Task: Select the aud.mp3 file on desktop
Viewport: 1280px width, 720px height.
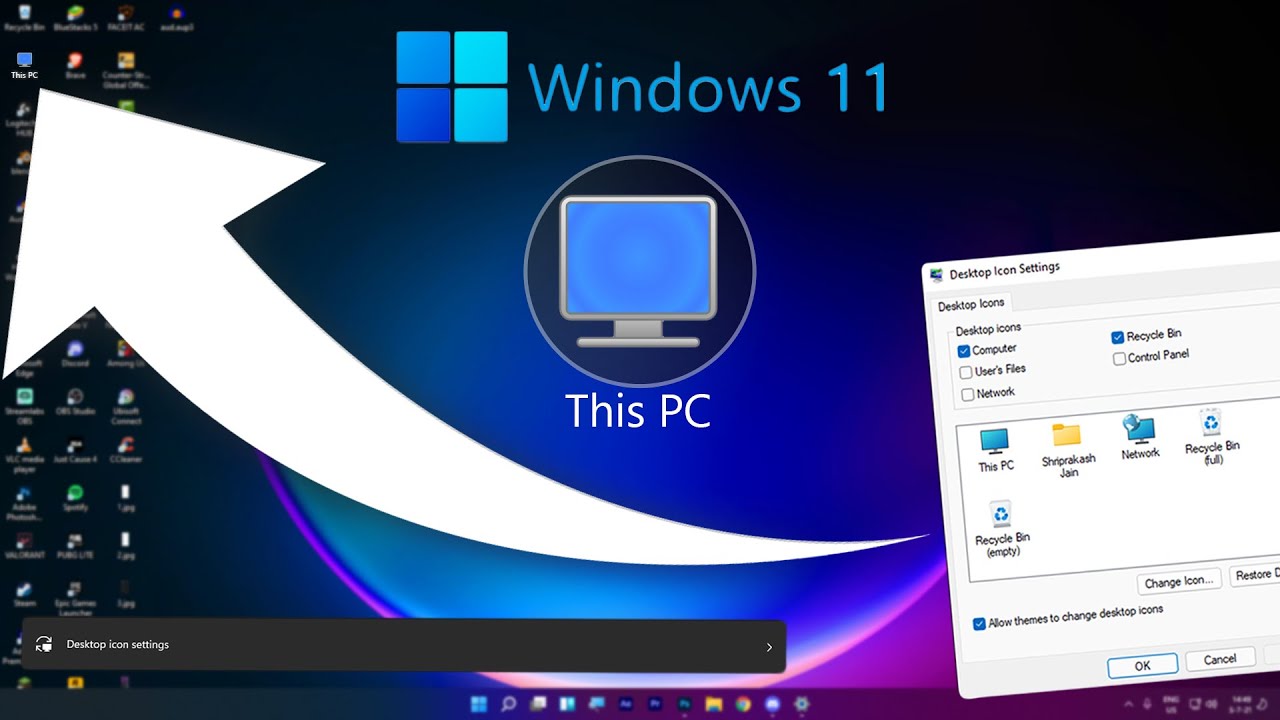Action: [x=176, y=18]
